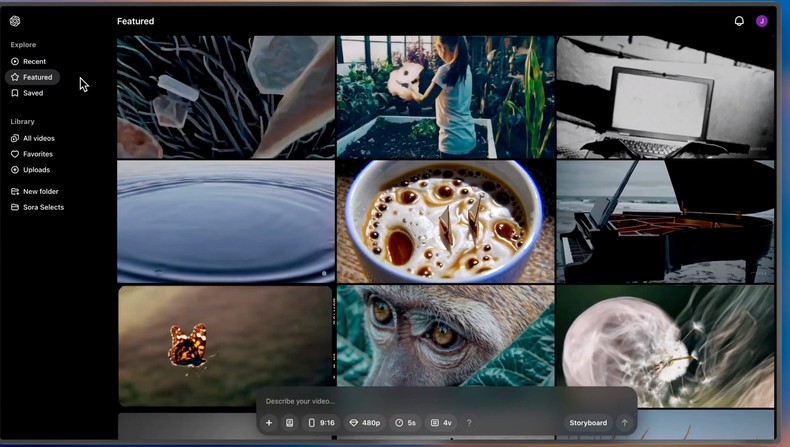Open the 5s duration dropdown
Image resolution: width=790 pixels, height=447 pixels.
(x=405, y=423)
